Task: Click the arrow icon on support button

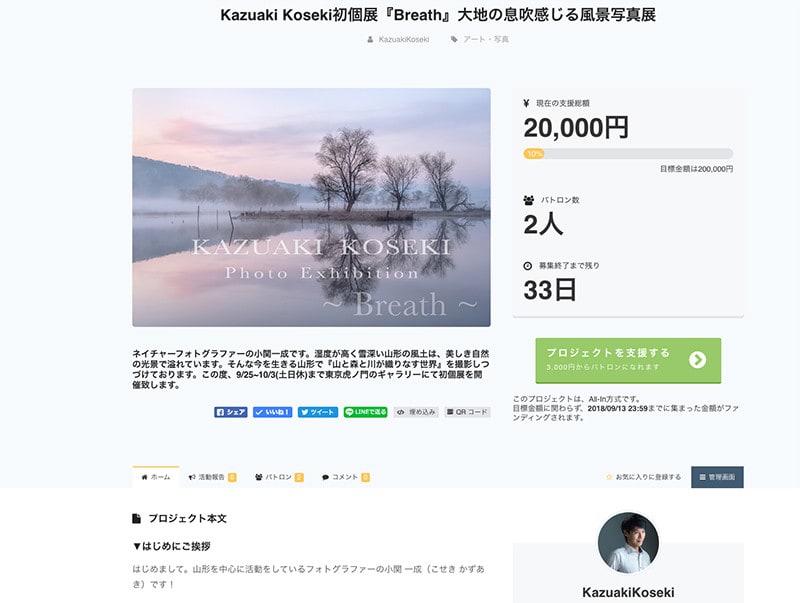Action: (x=697, y=360)
